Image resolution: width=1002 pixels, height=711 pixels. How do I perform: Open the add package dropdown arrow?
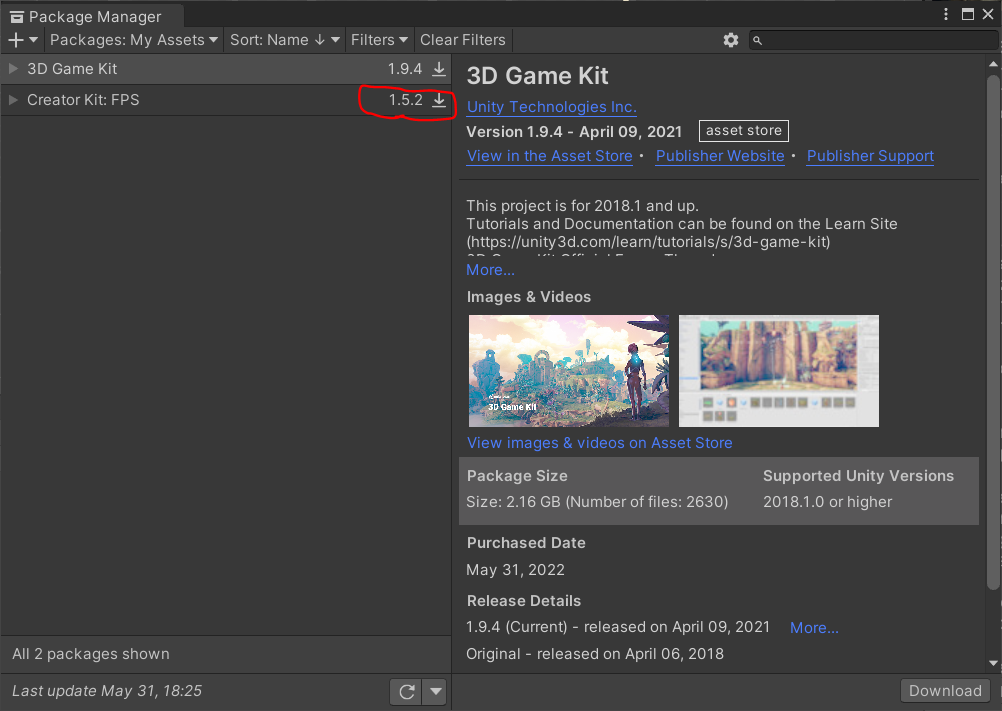point(33,40)
